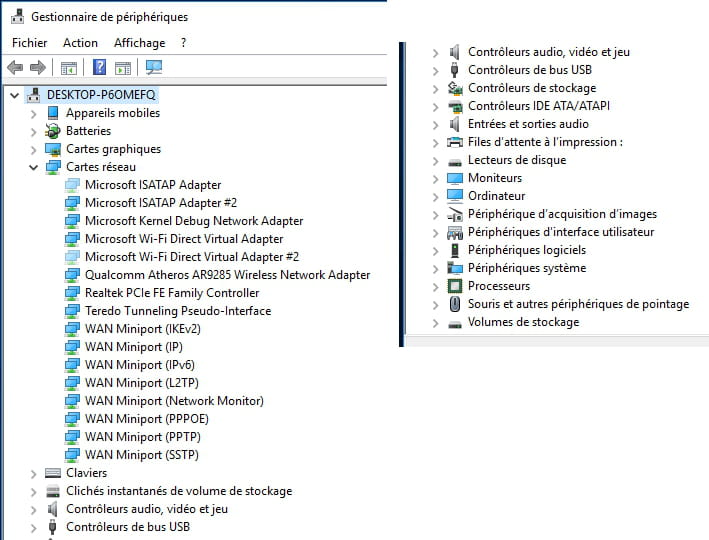The image size is (709, 540).
Task: Select the Batteries category icon
Action: point(53,131)
